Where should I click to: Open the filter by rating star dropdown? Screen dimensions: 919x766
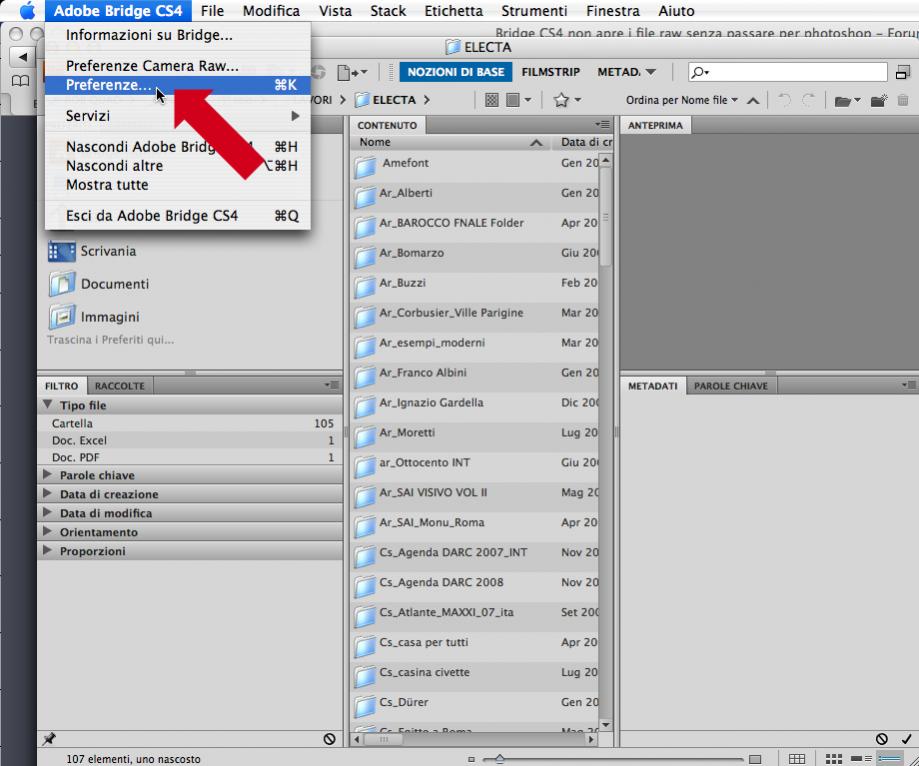(567, 100)
